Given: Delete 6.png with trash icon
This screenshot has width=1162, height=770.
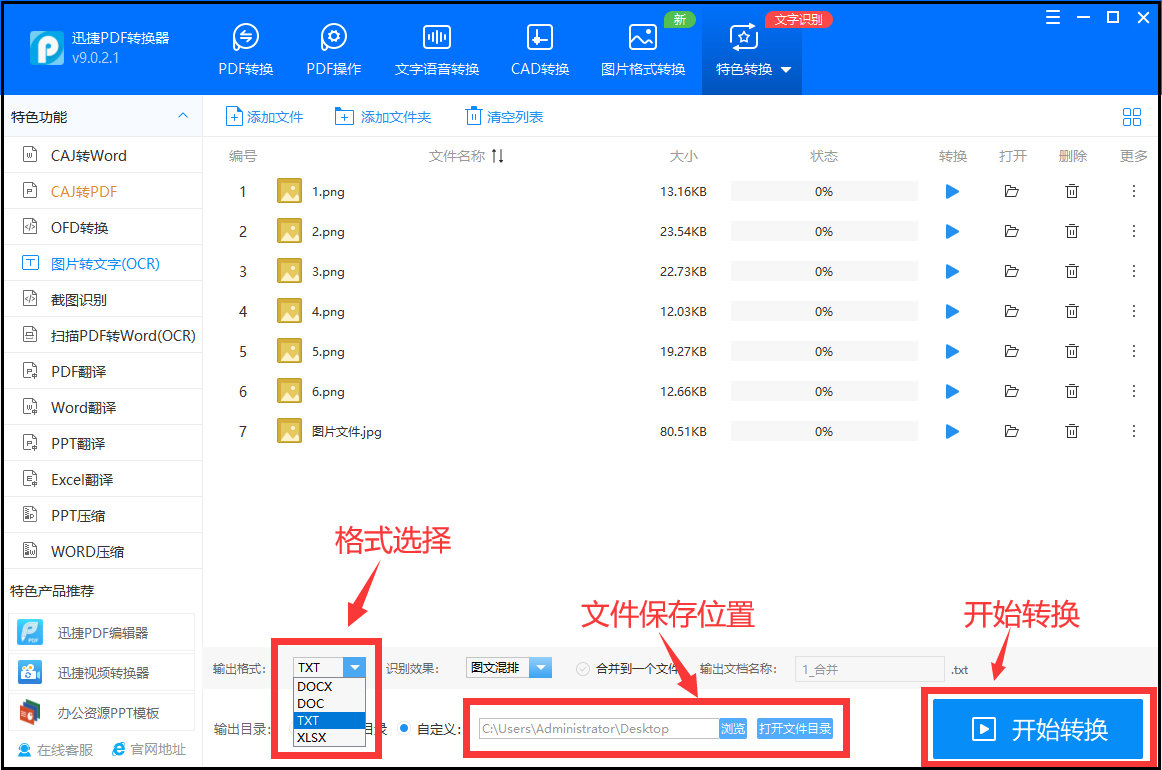Looking at the screenshot, I should [x=1072, y=391].
